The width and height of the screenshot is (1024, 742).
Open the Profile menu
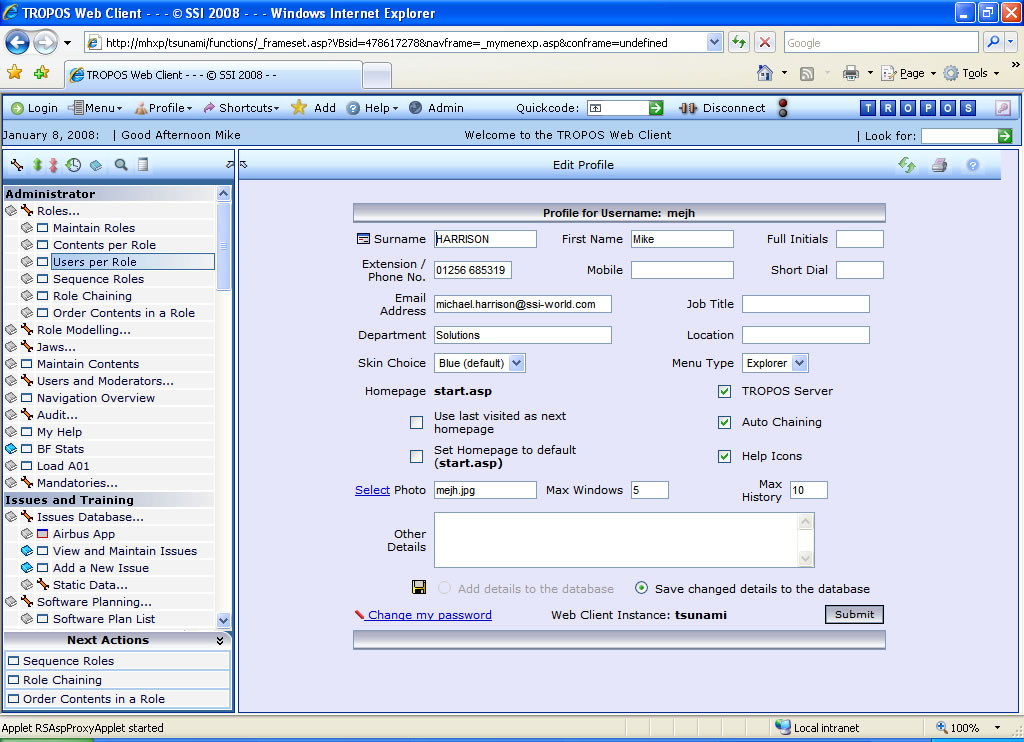(x=165, y=108)
